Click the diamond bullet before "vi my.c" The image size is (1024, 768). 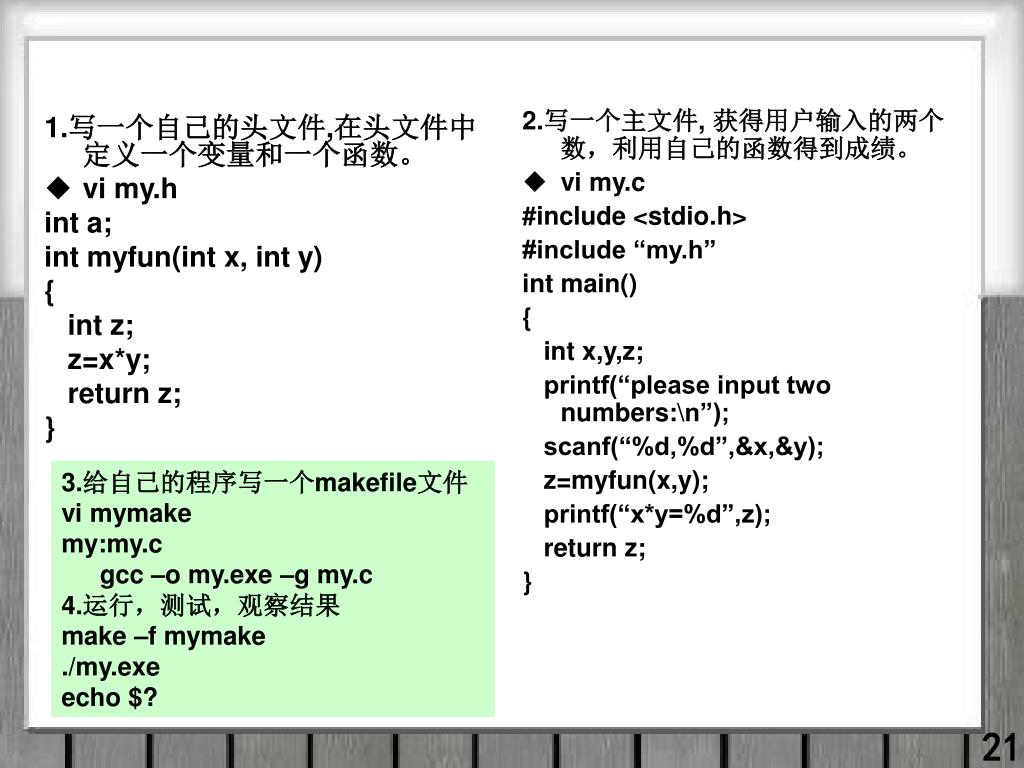[x=535, y=182]
